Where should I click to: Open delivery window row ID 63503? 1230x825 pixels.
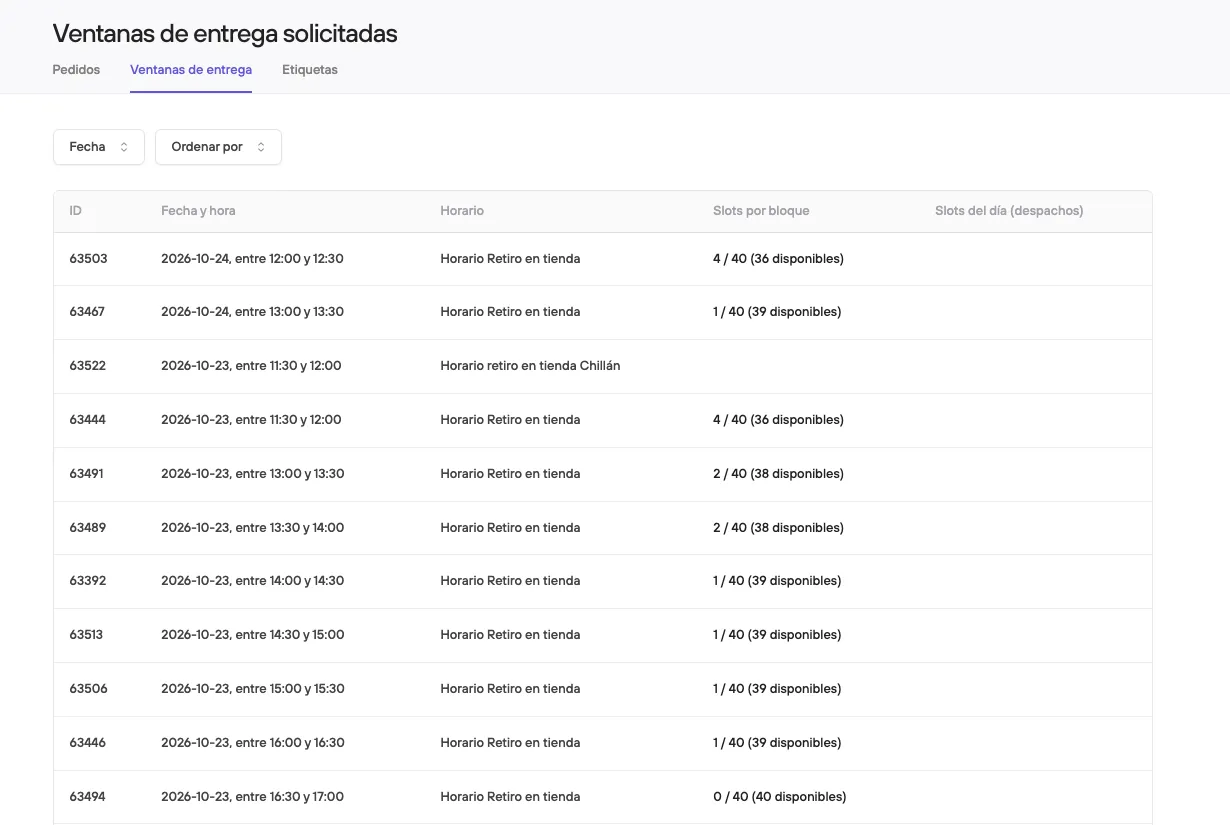coord(603,259)
